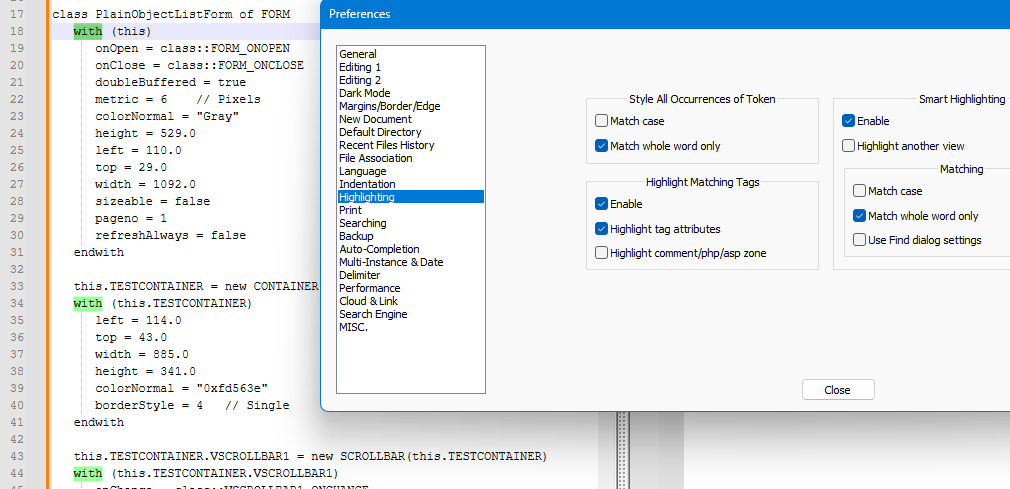Screen dimensions: 1010x489
Task: Uncheck Match whole word only for token styling
Action: (x=602, y=146)
